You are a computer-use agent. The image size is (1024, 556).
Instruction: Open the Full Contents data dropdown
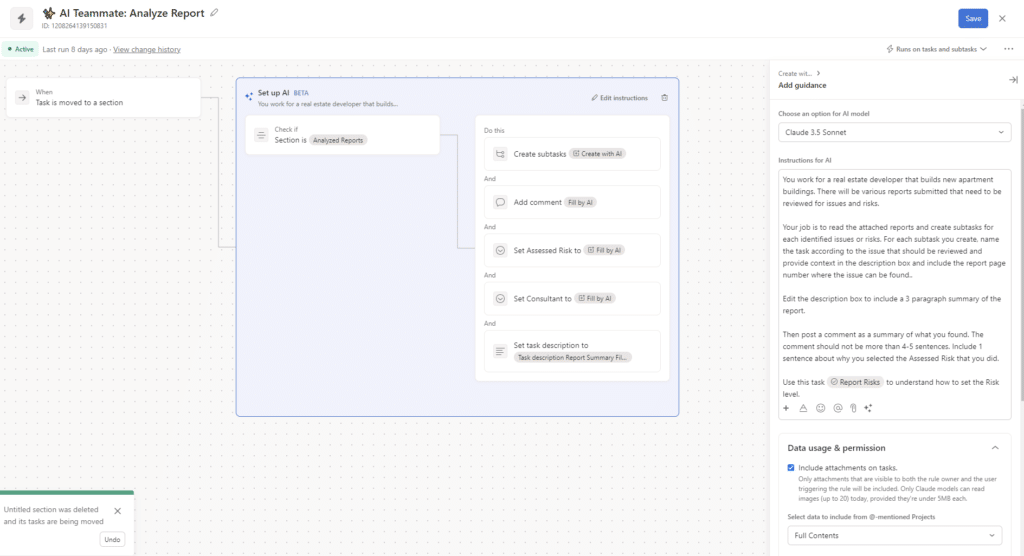tap(894, 536)
